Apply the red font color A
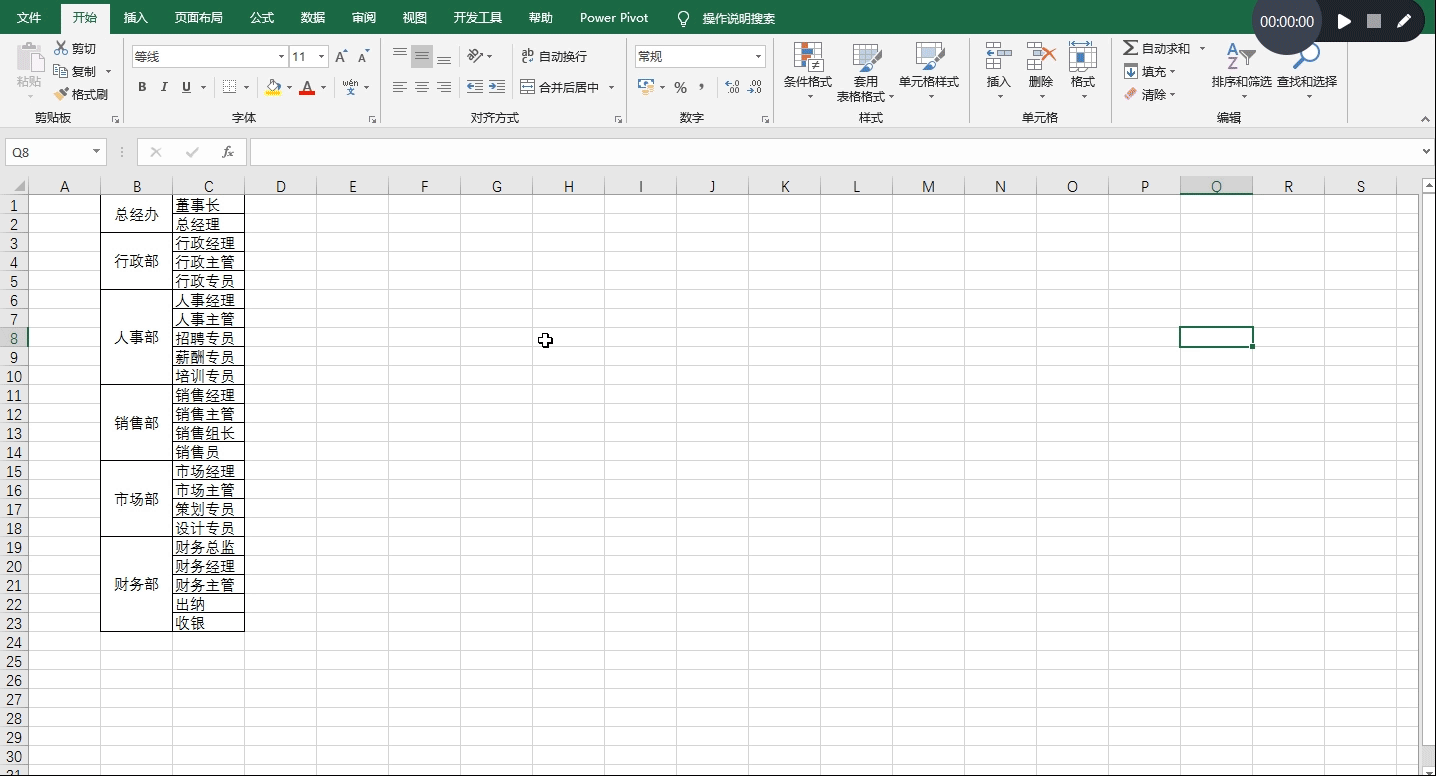This screenshot has width=1436, height=776. point(307,87)
